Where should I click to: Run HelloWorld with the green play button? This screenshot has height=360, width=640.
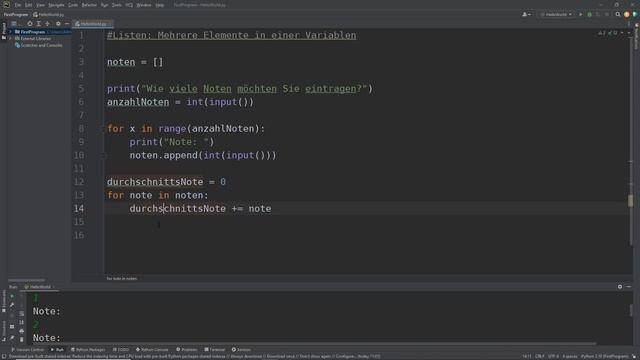tap(581, 14)
